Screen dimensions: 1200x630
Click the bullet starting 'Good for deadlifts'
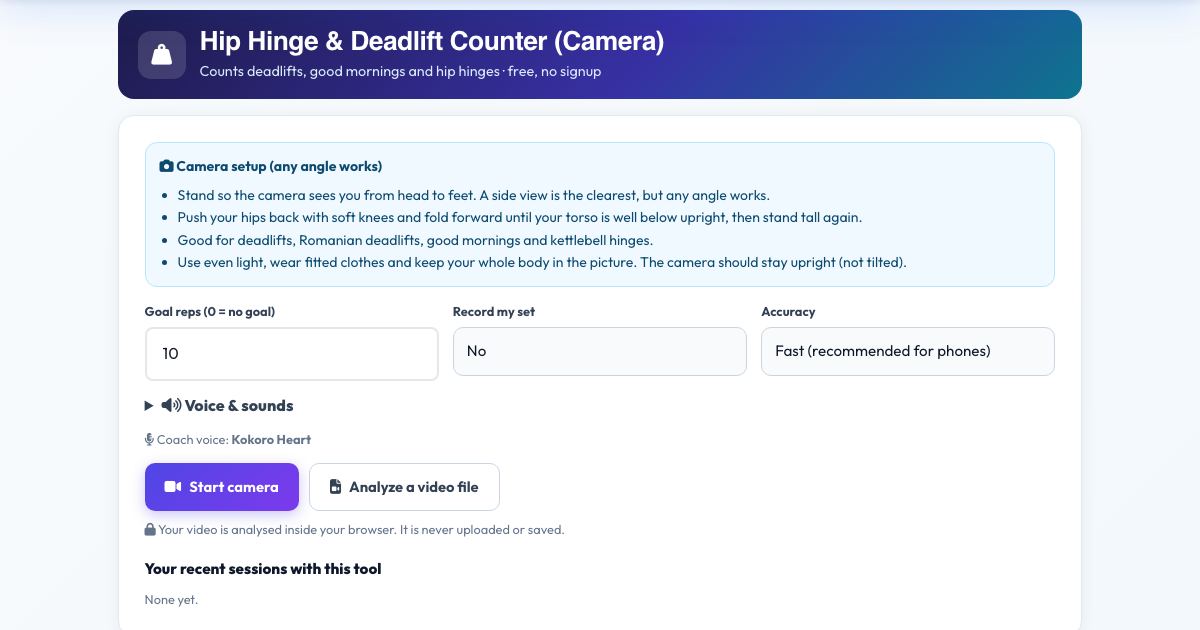415,240
